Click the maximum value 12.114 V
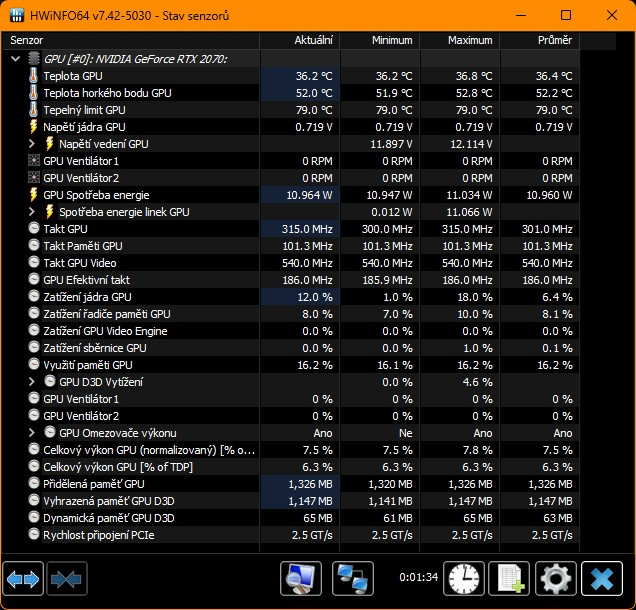Screen dimensions: 636x610 click(471, 144)
